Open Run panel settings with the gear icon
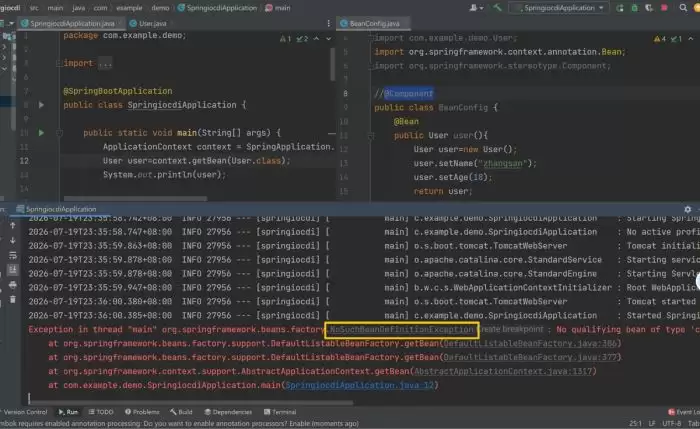The width and height of the screenshot is (700, 429). click(x=688, y=209)
